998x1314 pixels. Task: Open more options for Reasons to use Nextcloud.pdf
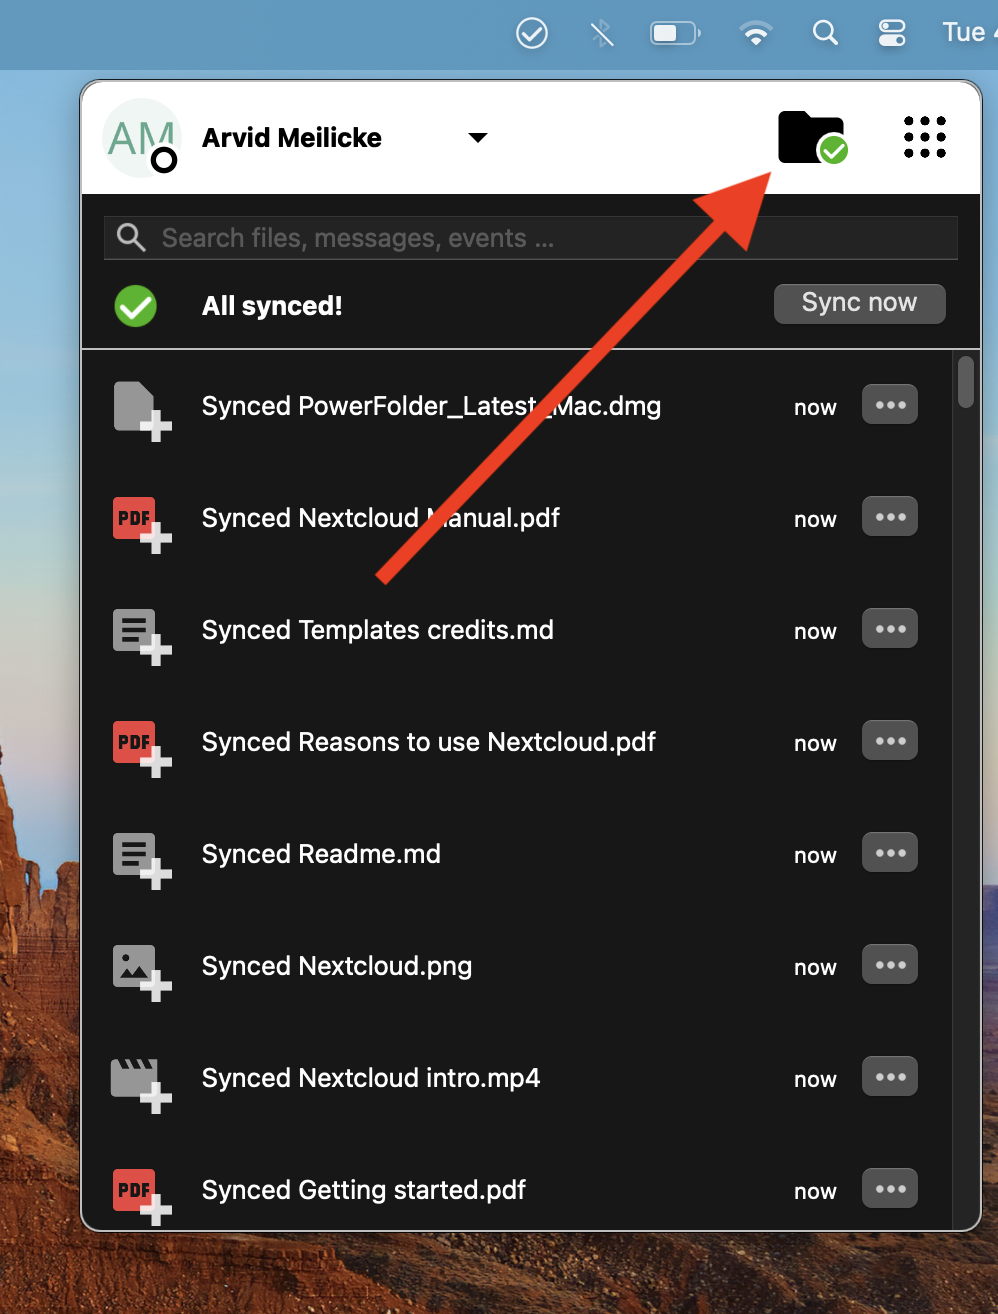coord(890,741)
